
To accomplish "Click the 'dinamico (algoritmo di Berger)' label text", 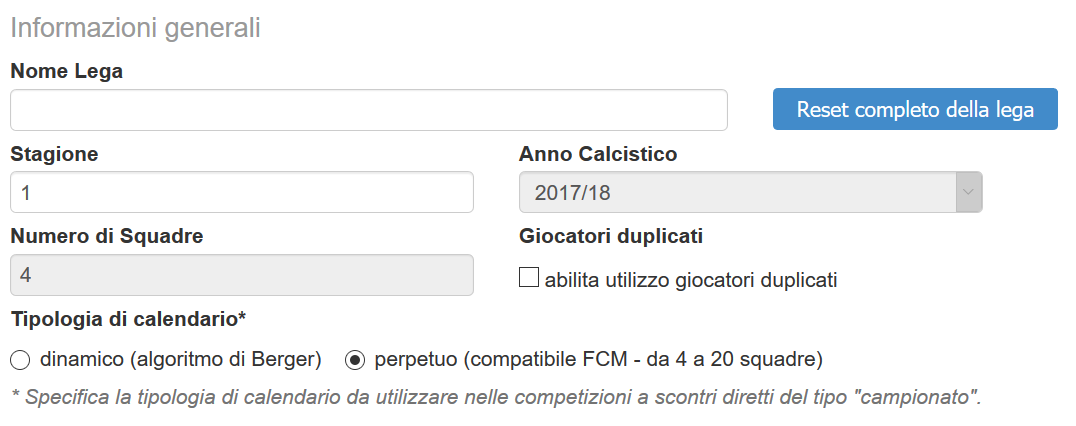I will click(x=180, y=358).
